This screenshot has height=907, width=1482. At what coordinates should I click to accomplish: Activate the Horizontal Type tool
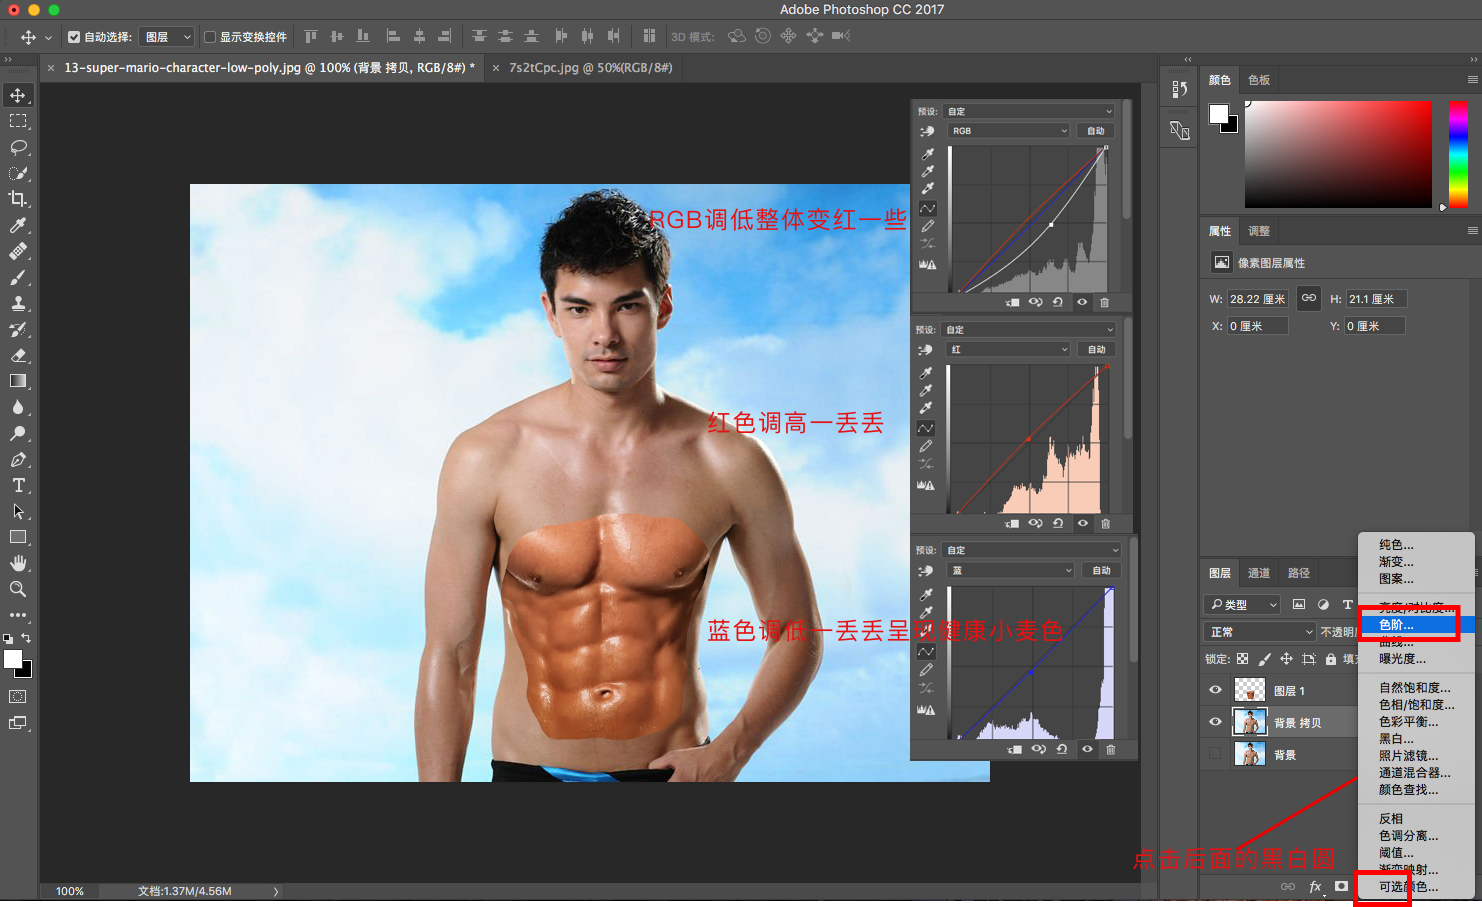coord(18,485)
